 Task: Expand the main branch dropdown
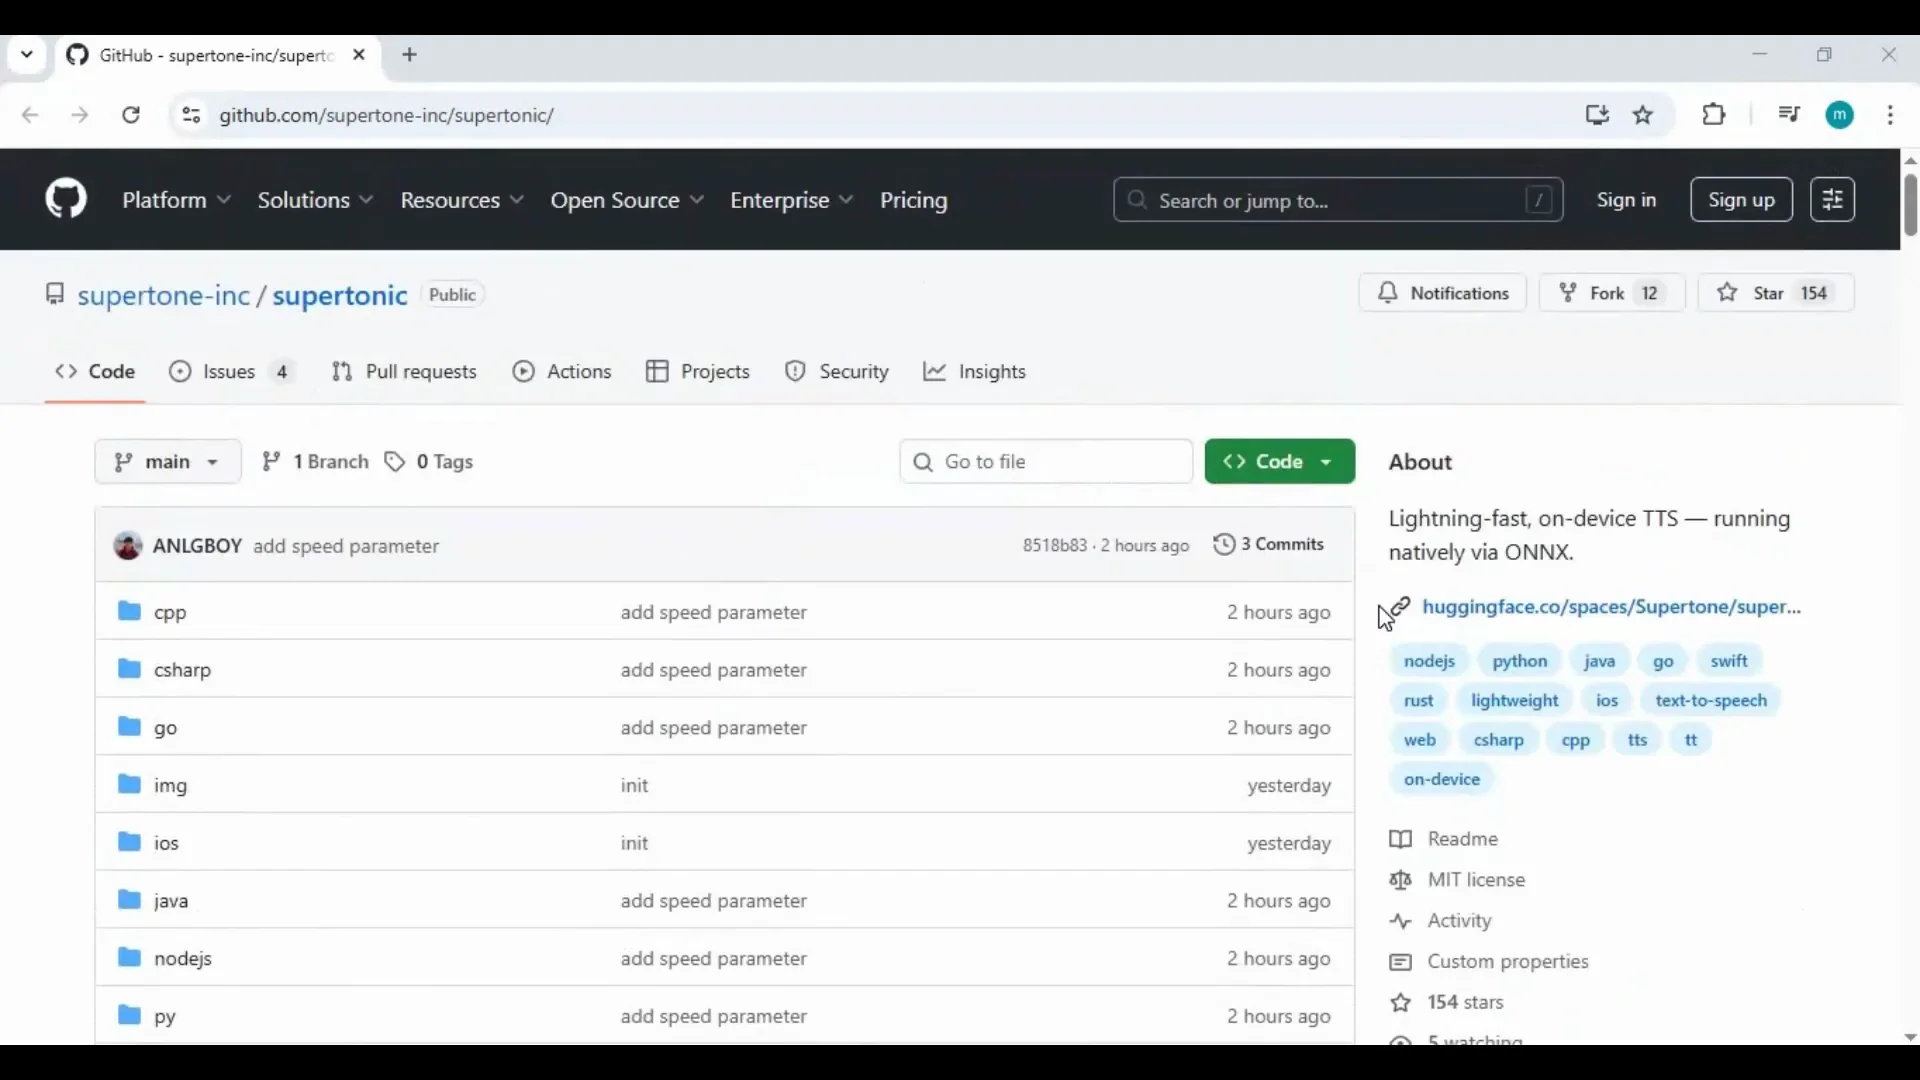pos(168,462)
